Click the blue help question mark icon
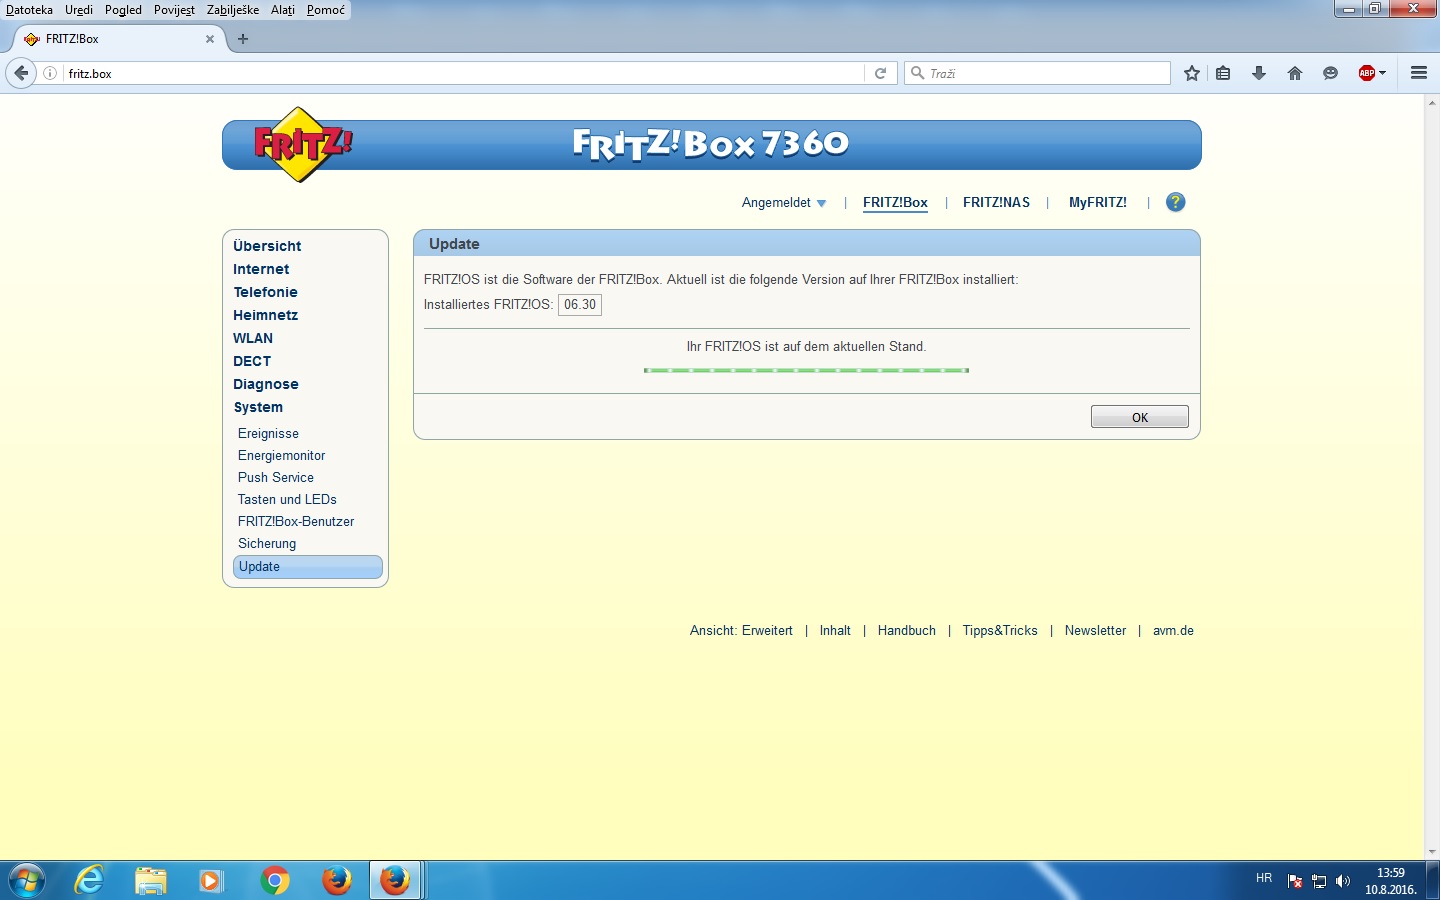Viewport: 1440px width, 900px height. click(x=1176, y=202)
